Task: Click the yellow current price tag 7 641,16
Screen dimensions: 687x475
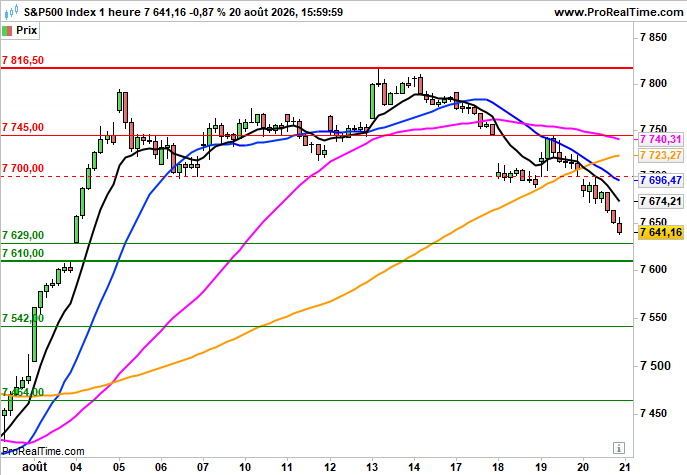Action: pos(661,232)
